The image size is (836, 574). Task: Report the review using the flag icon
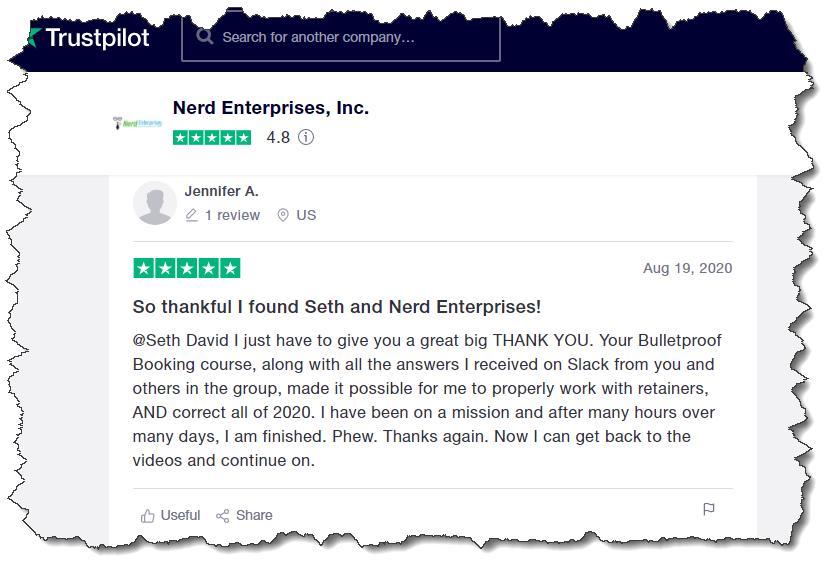pos(709,510)
